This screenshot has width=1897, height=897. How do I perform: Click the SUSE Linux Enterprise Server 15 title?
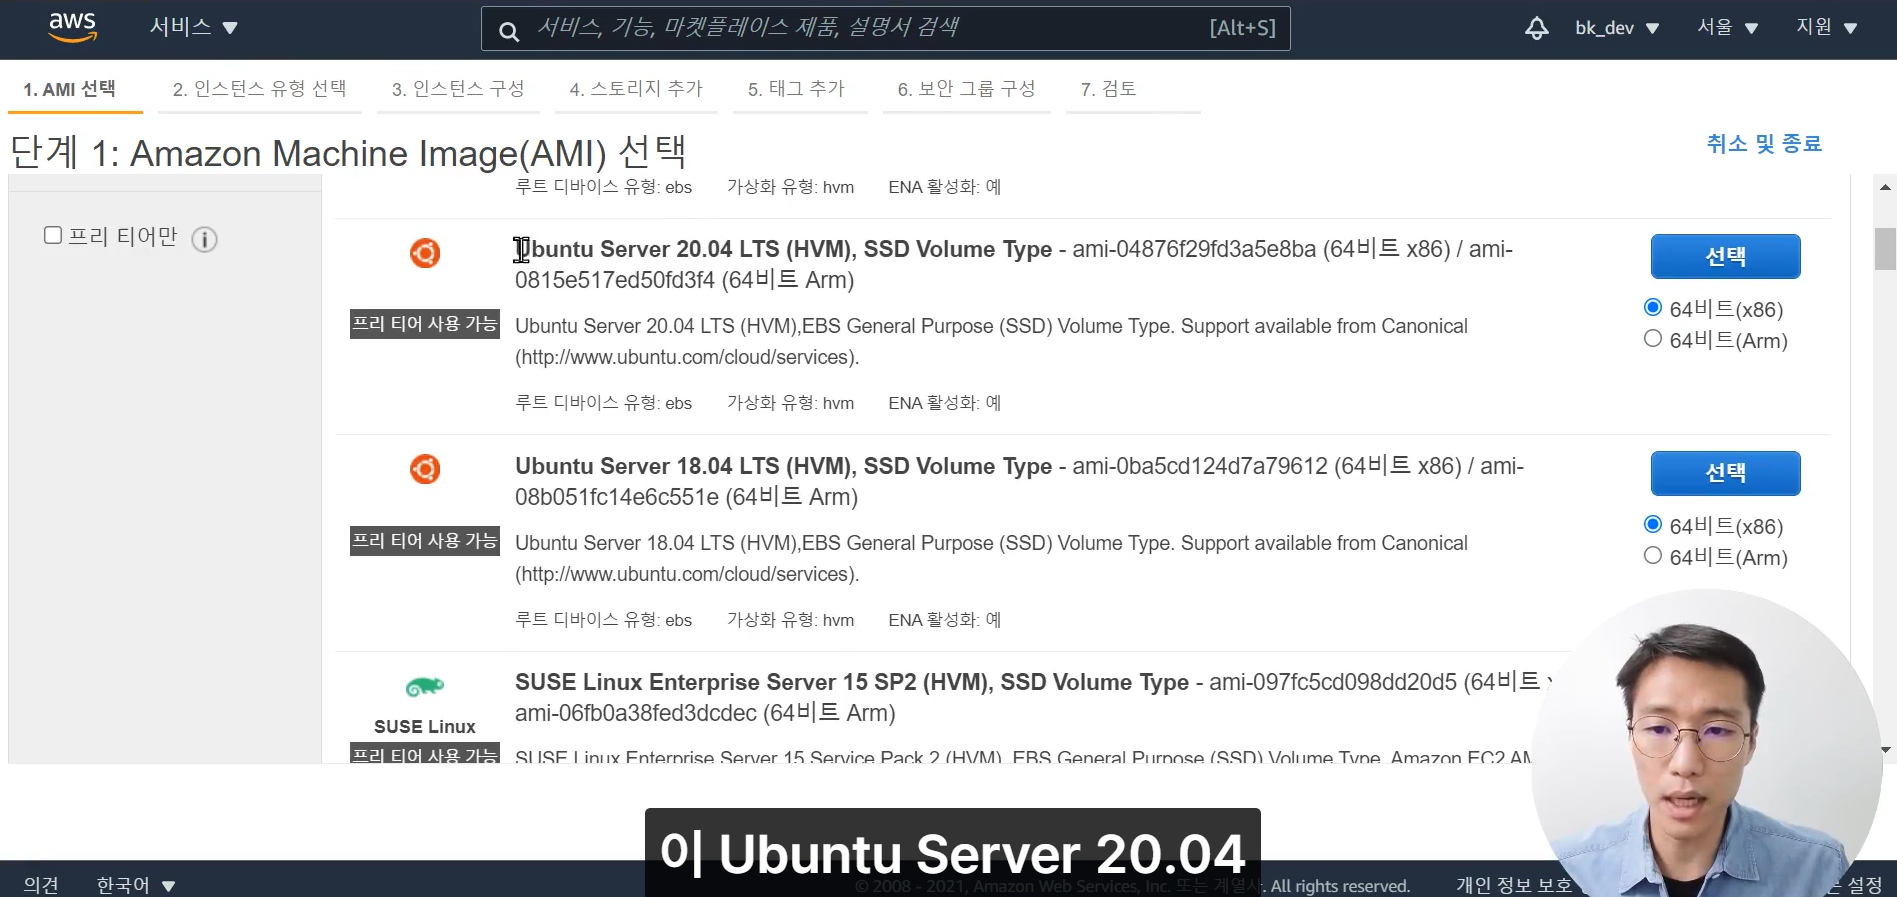(x=852, y=682)
